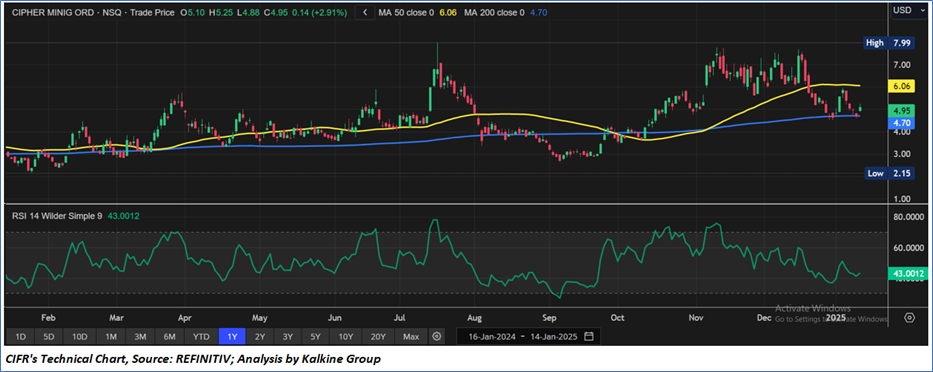Open time range settings gear icon
This screenshot has height=372, width=933.
(x=437, y=336)
